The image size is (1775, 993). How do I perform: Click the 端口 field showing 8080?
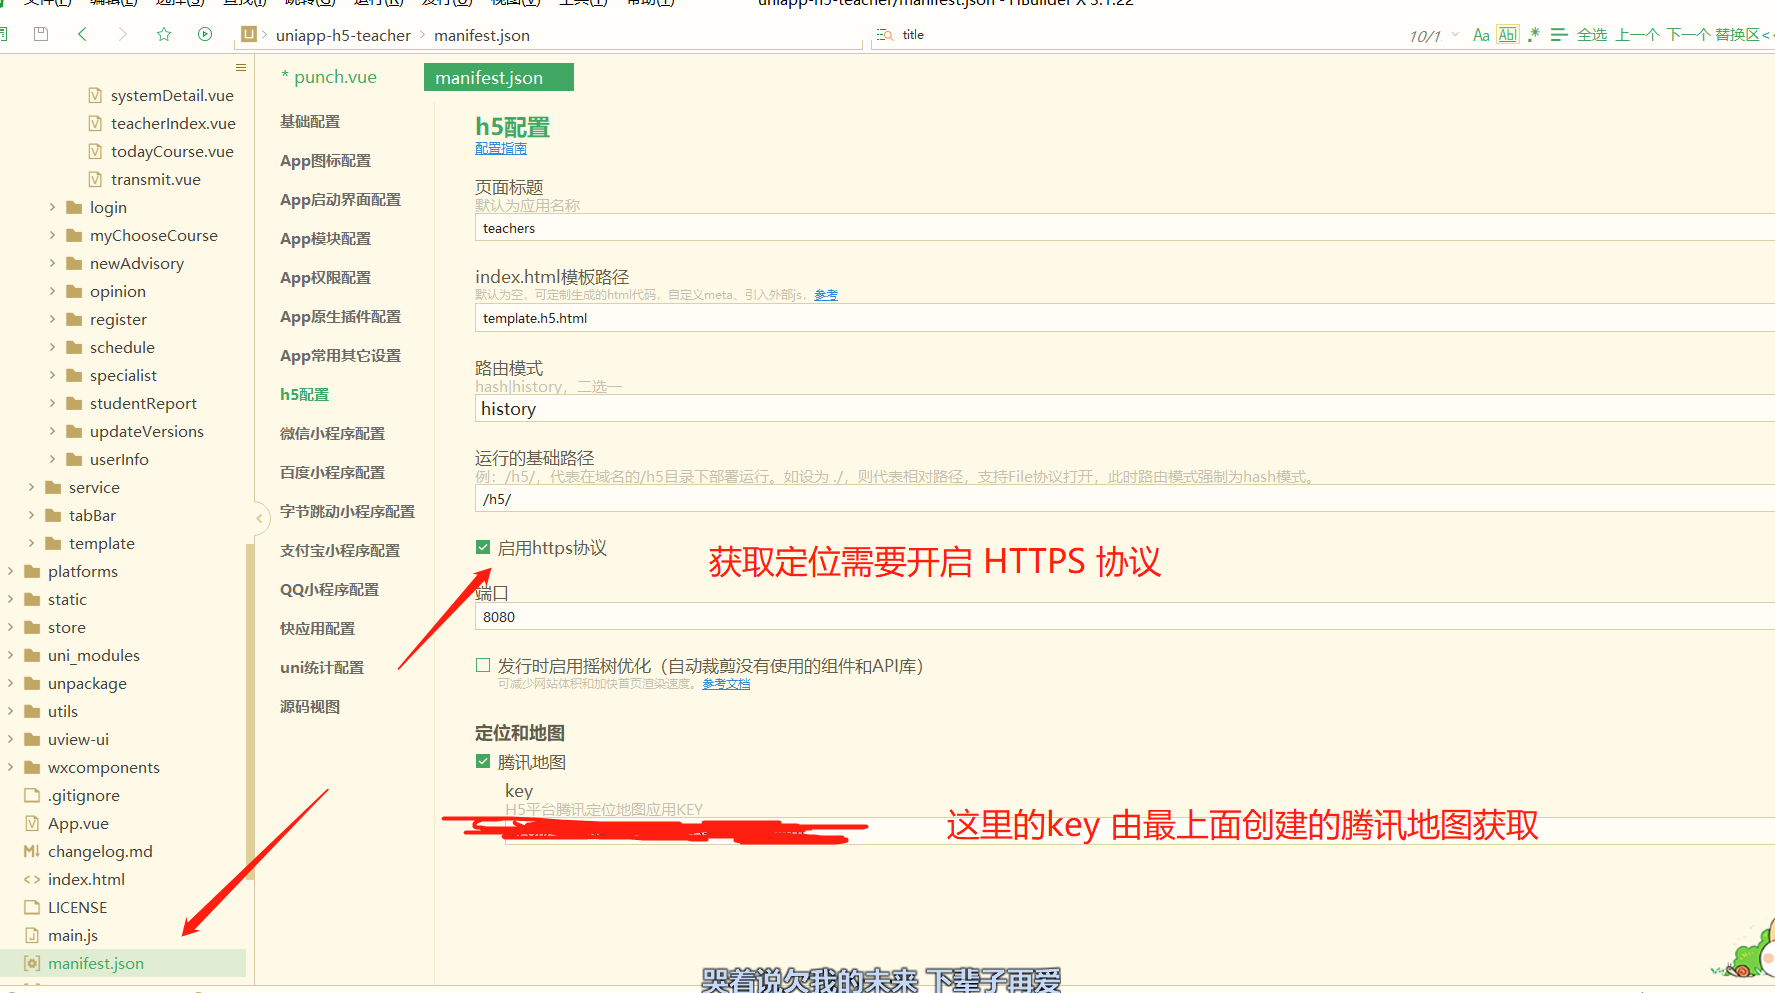[1125, 616]
